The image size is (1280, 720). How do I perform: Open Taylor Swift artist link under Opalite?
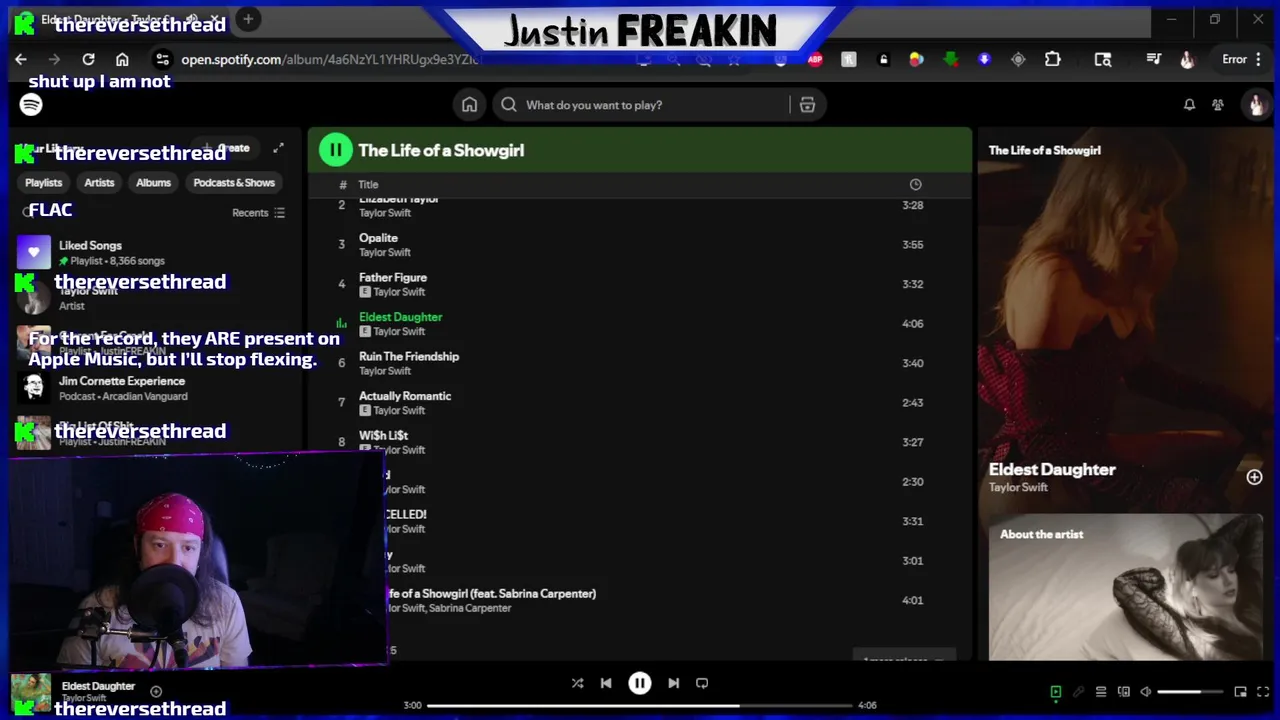[x=385, y=252]
